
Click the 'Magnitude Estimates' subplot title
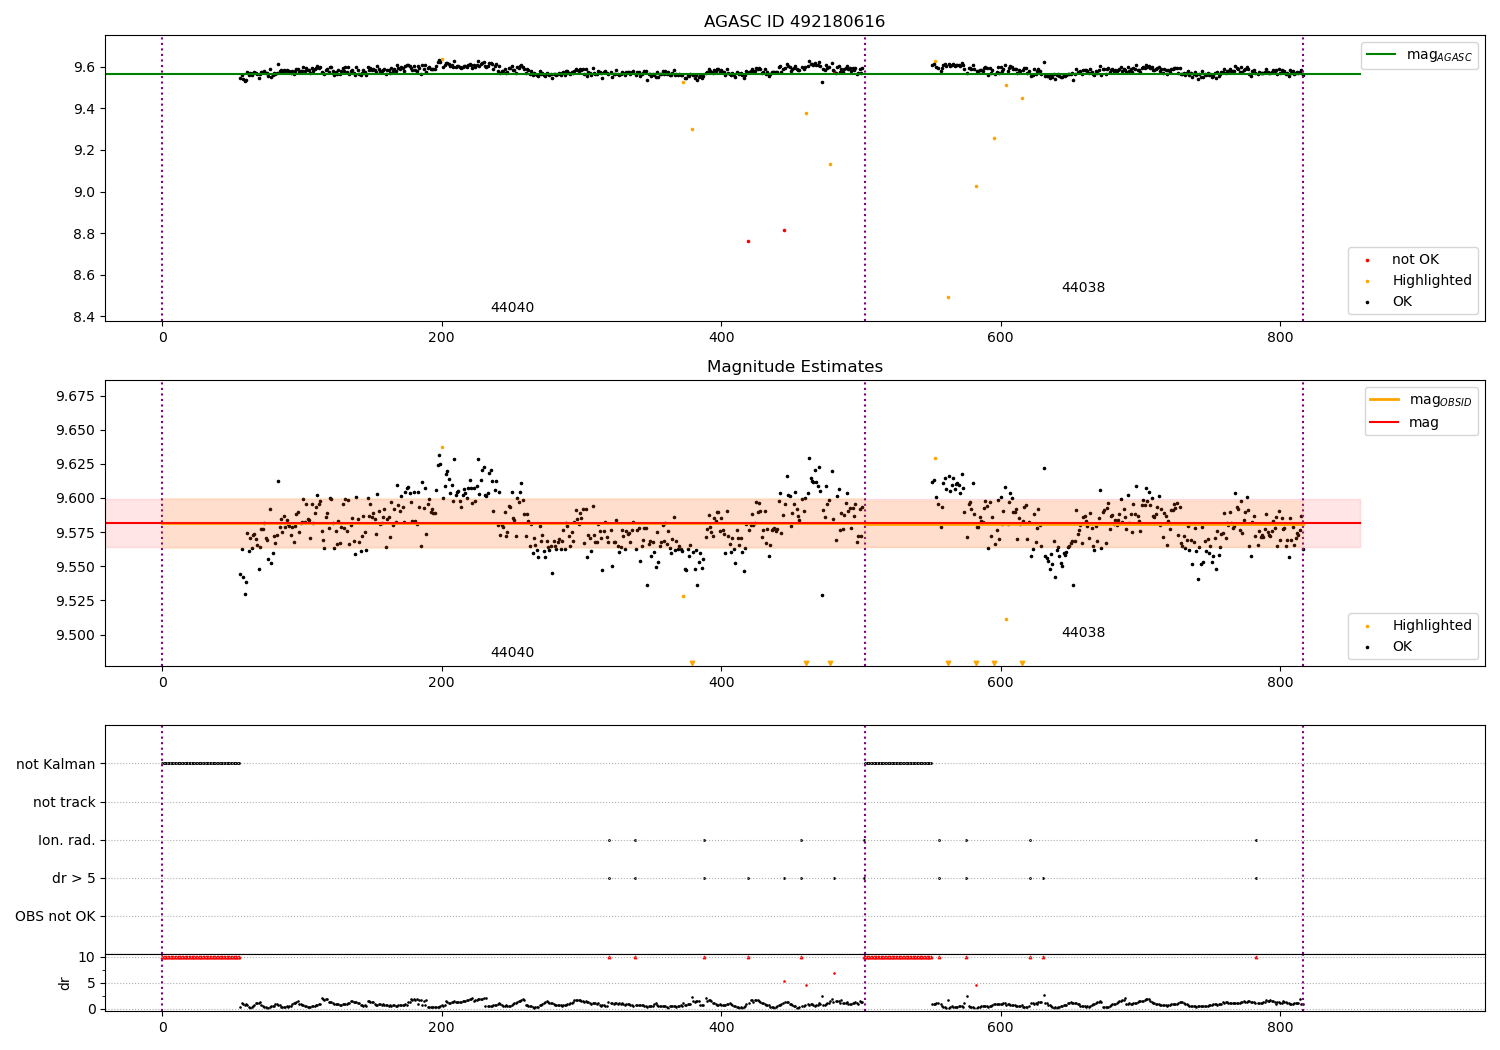pyautogui.click(x=794, y=367)
